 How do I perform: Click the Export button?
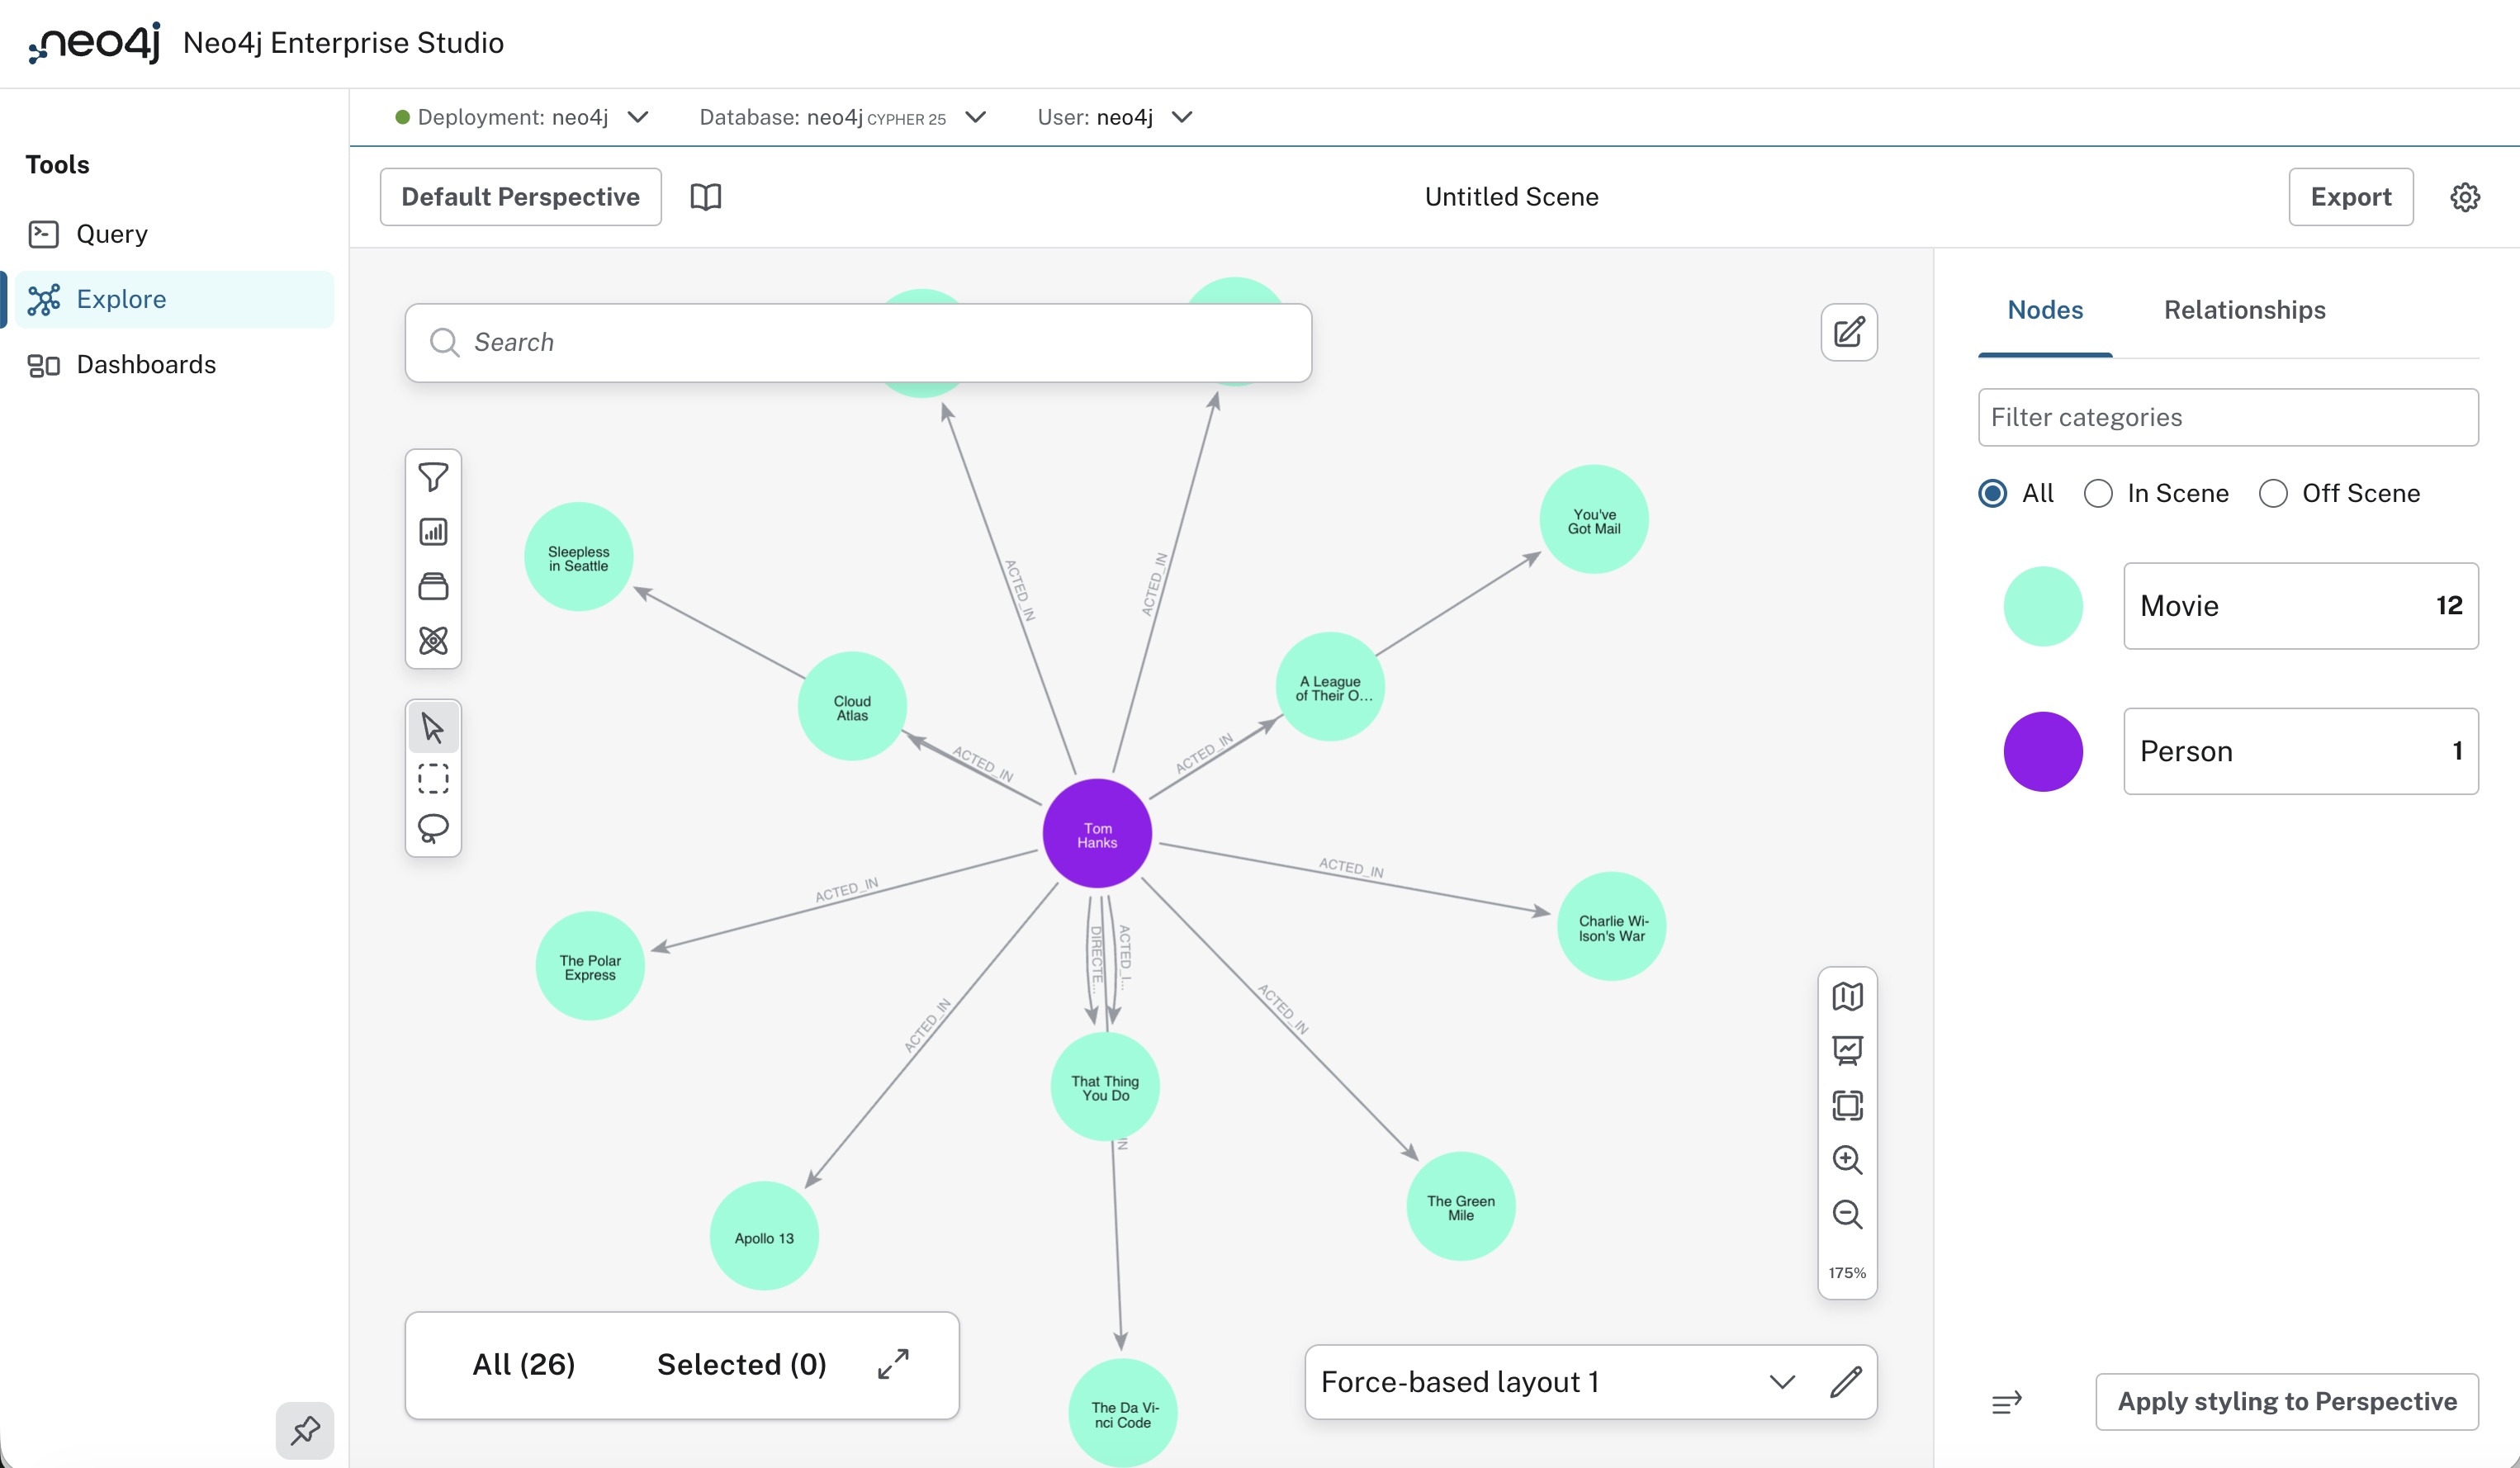click(2351, 197)
